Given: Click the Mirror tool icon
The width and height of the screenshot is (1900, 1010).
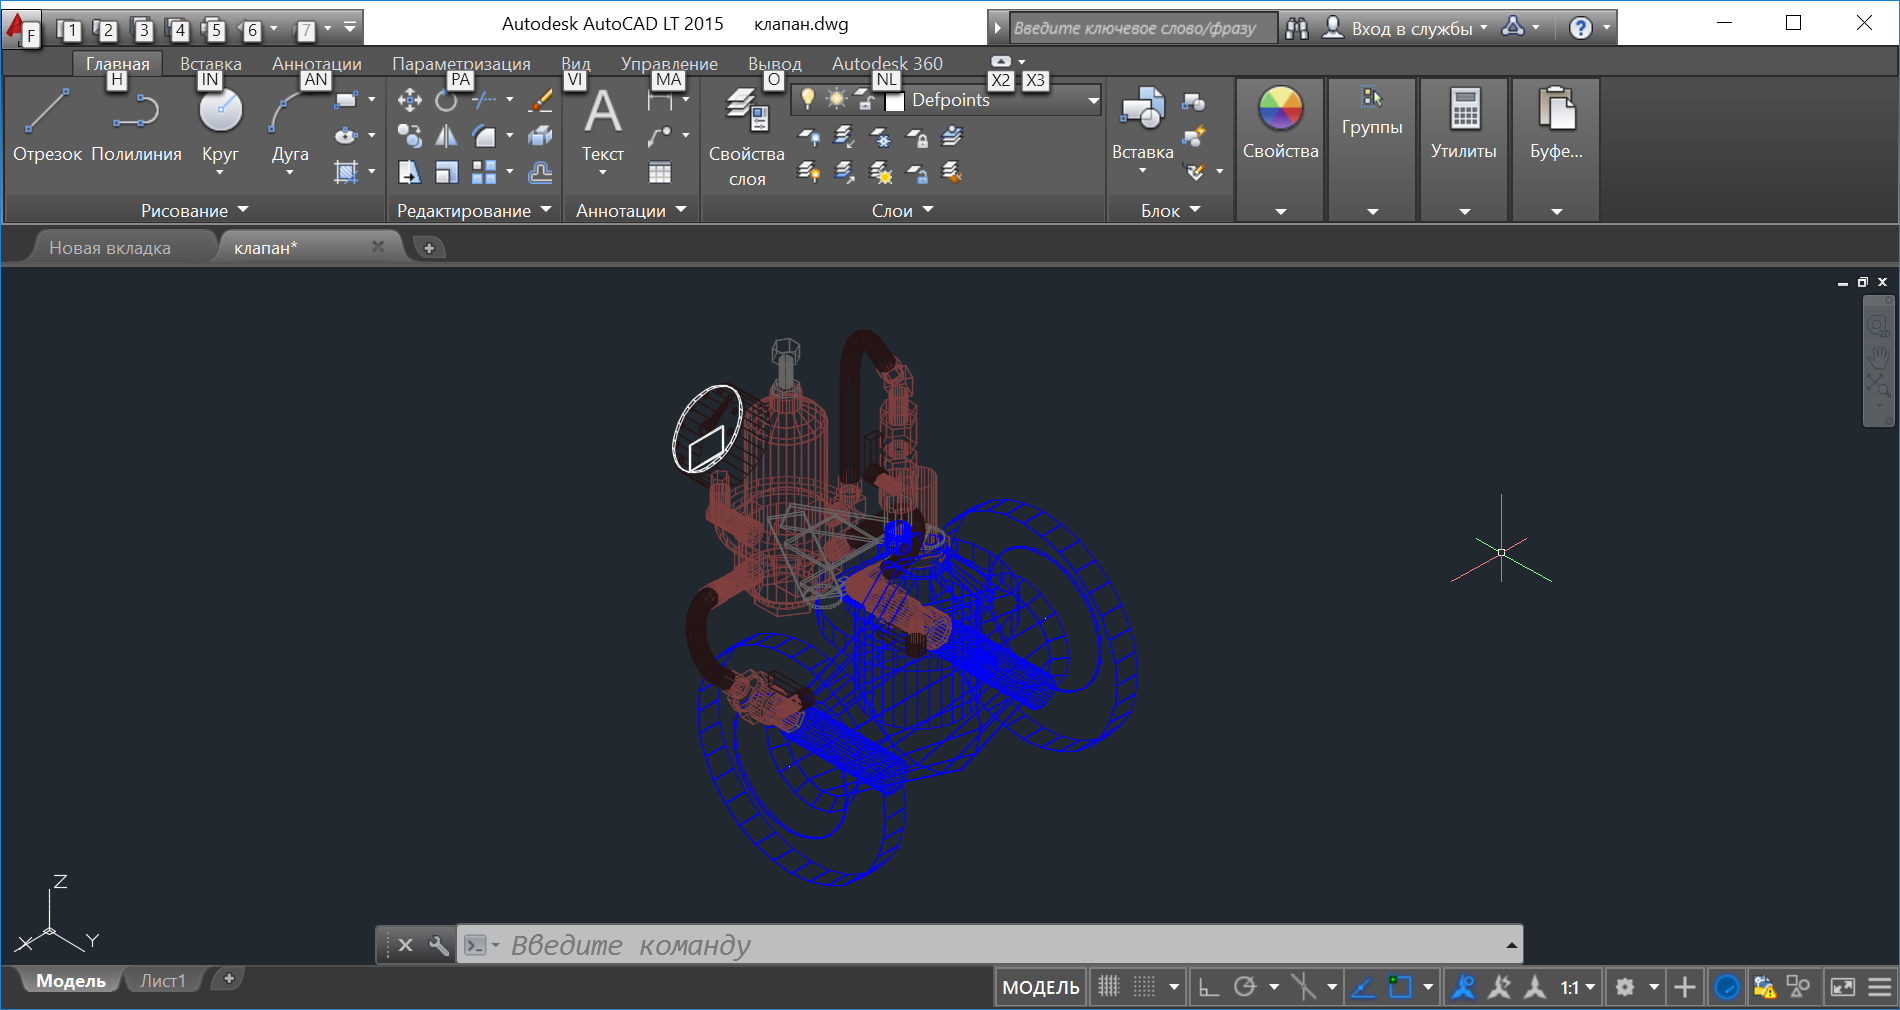Looking at the screenshot, I should tap(446, 136).
